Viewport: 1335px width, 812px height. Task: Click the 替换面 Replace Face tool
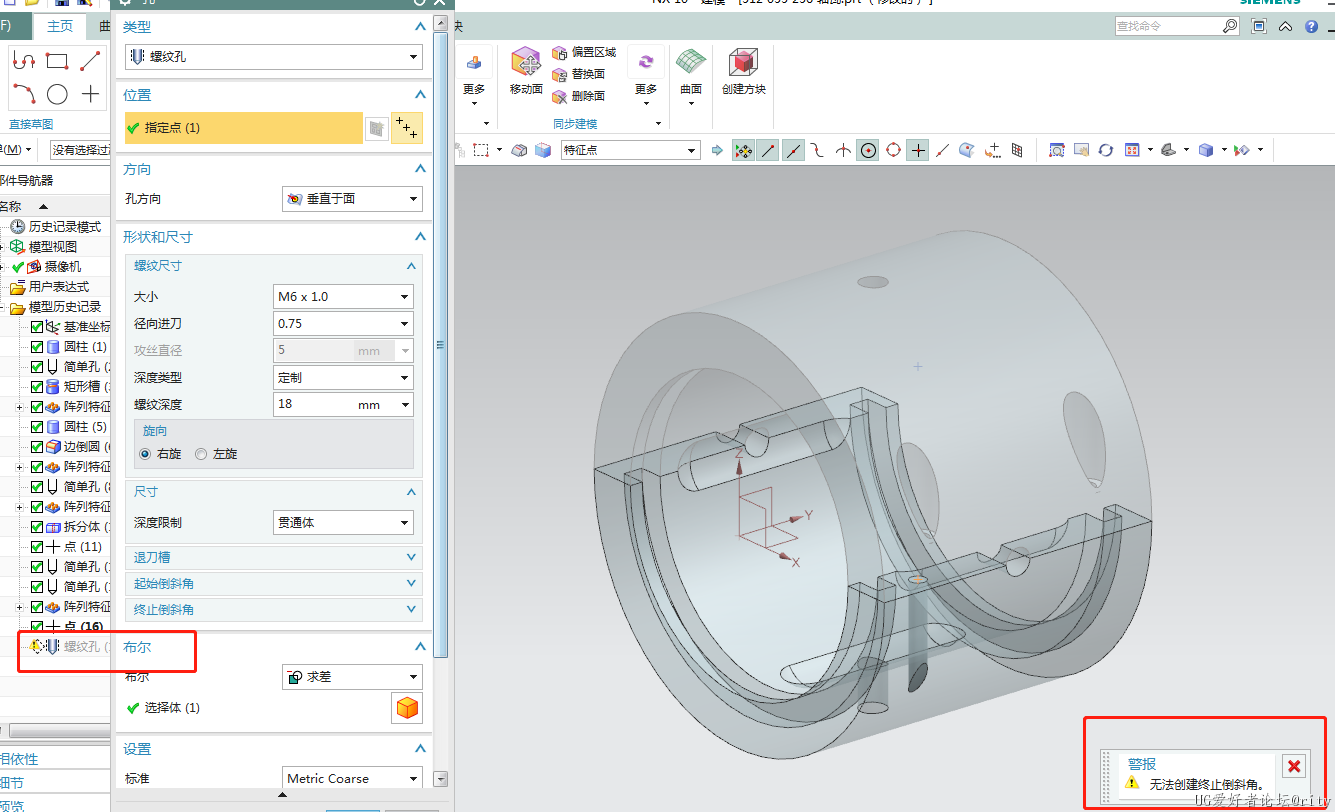(x=579, y=74)
